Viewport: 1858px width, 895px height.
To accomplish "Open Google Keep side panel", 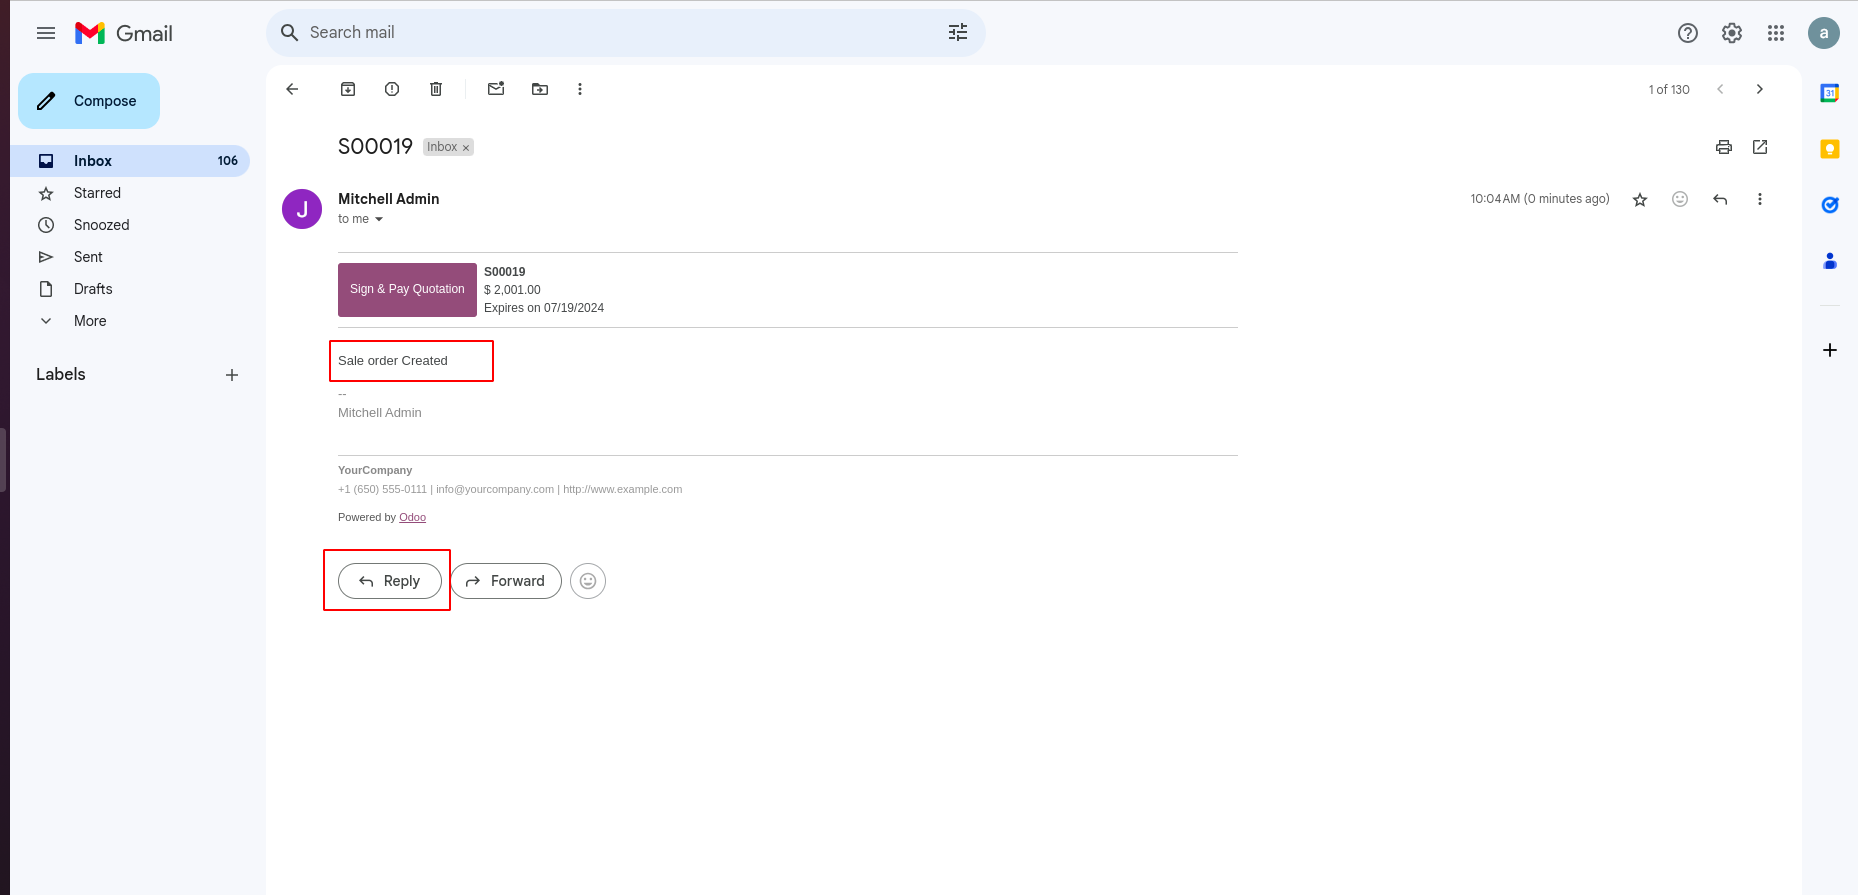I will pos(1830,149).
